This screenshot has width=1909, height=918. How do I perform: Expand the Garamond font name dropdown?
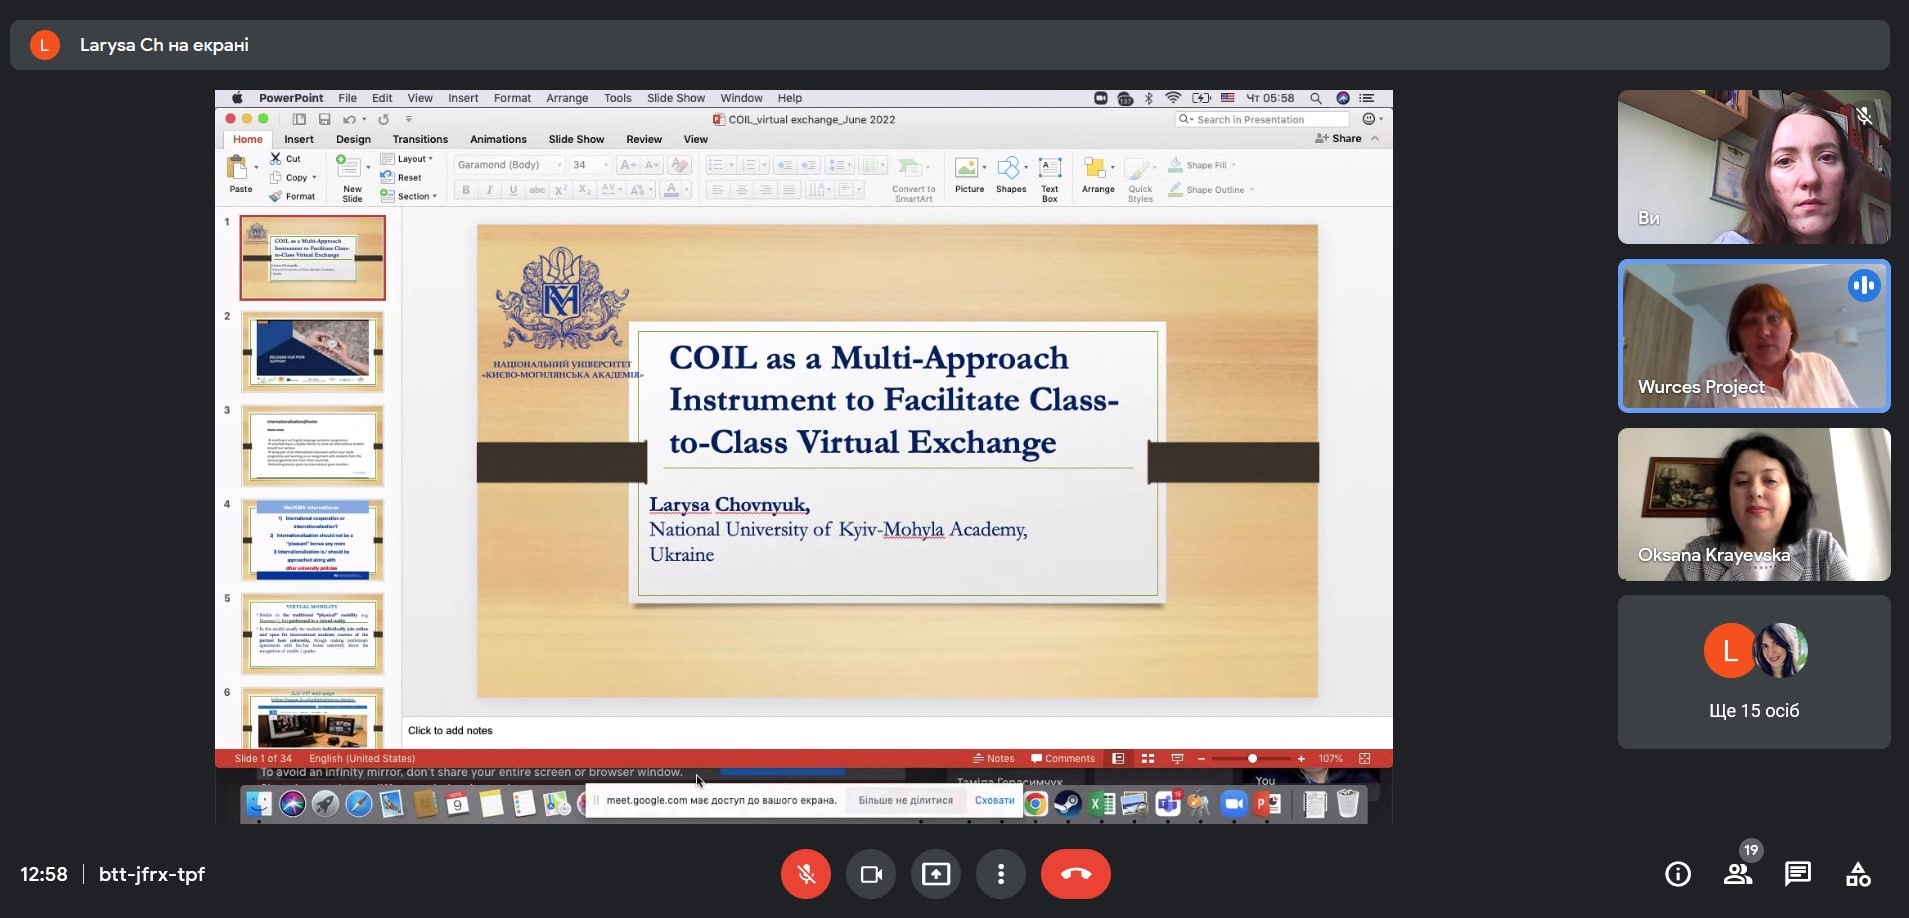tap(559, 165)
